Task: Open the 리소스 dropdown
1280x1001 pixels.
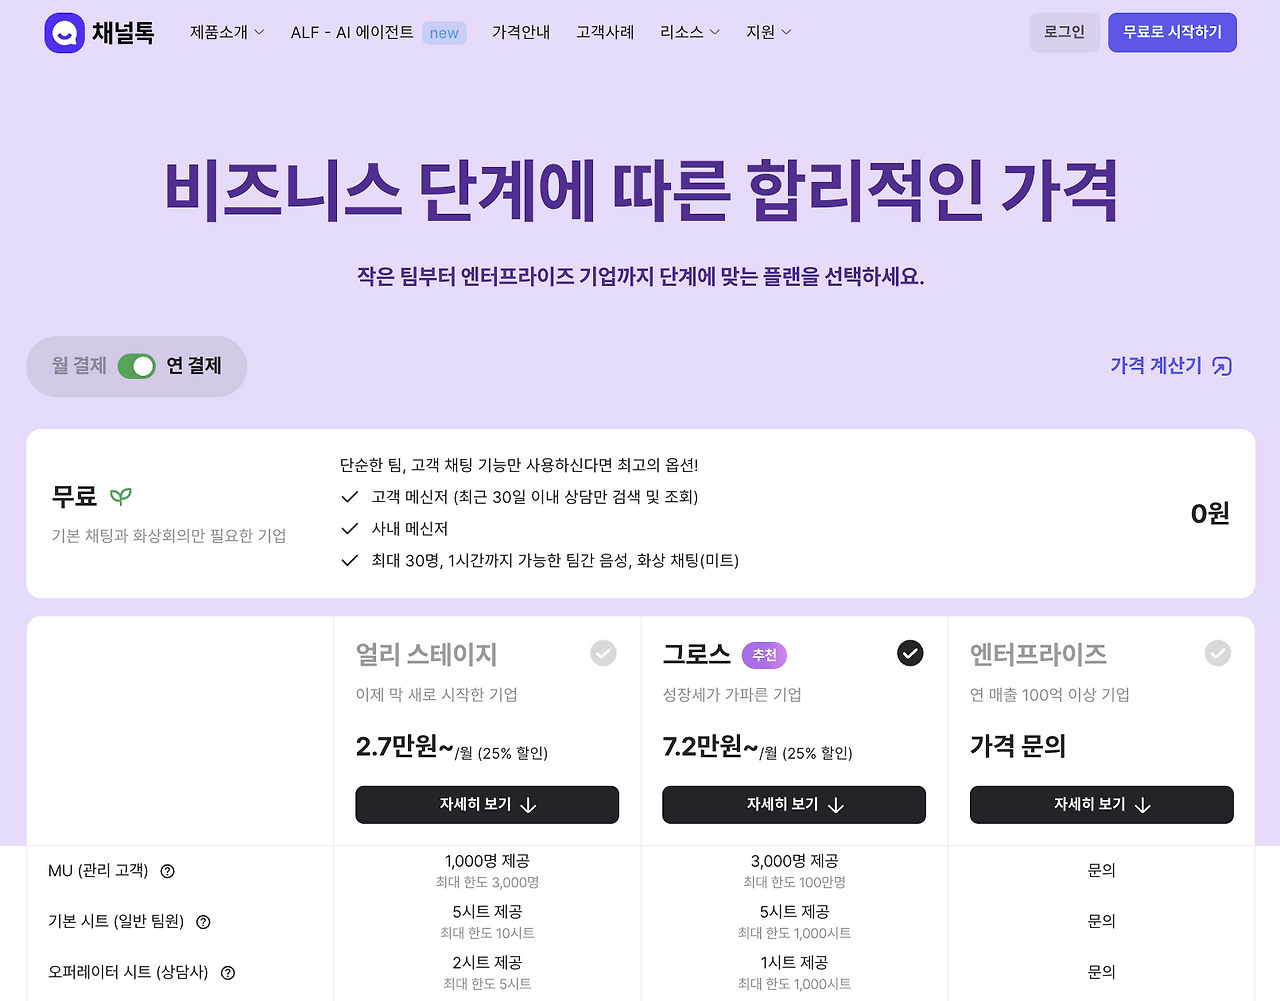Action: pos(689,31)
